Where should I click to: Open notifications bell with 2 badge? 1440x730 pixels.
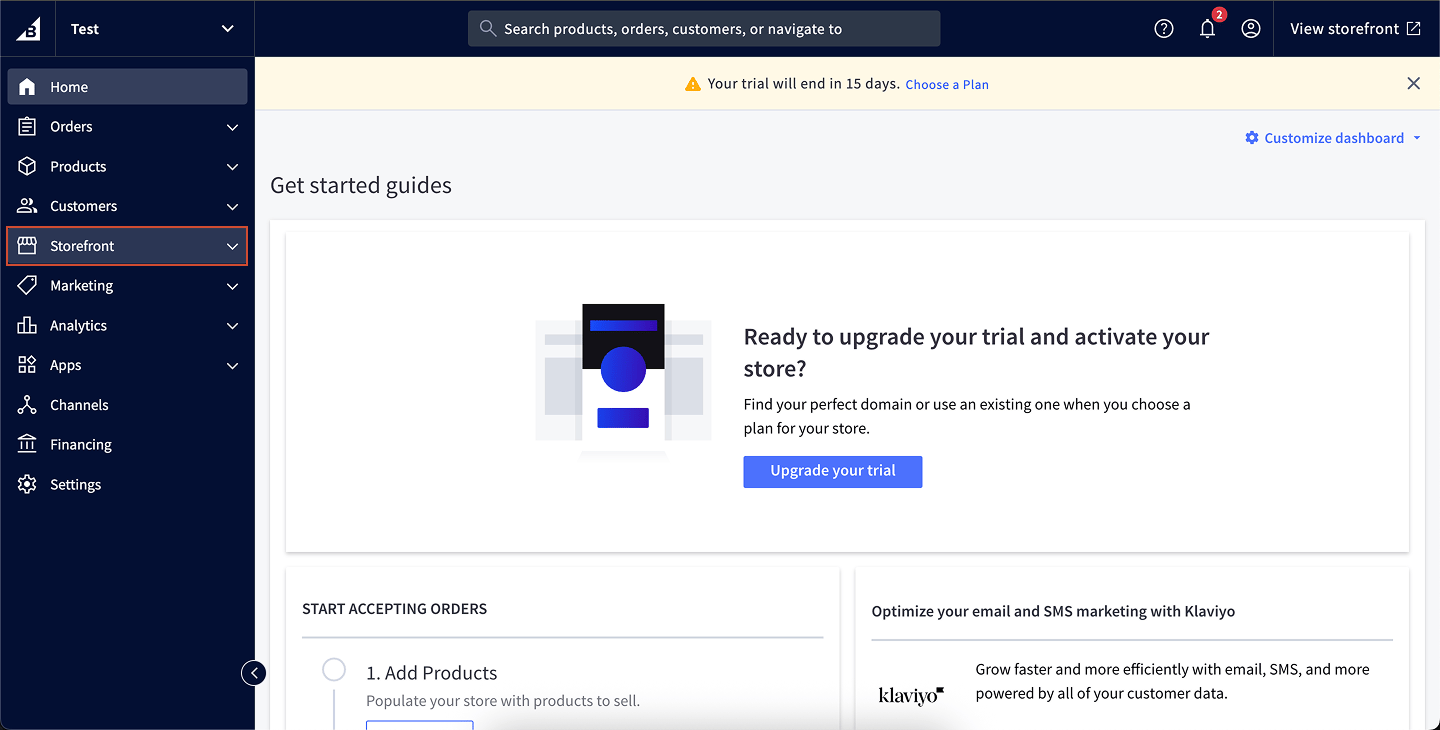(1209, 27)
